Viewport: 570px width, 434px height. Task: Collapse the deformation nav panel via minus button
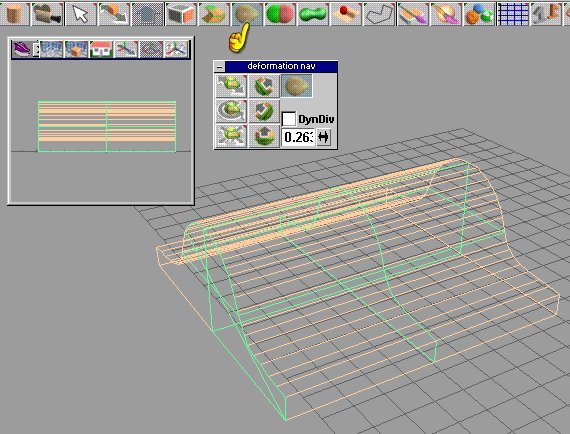point(220,67)
